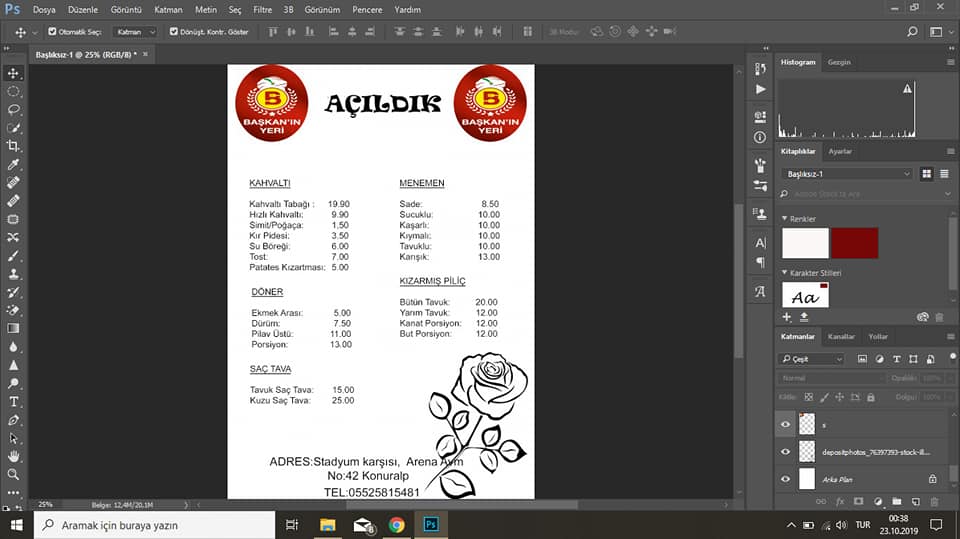The width and height of the screenshot is (960, 539).
Task: Open the Paragraph panel icon
Action: click(x=760, y=262)
